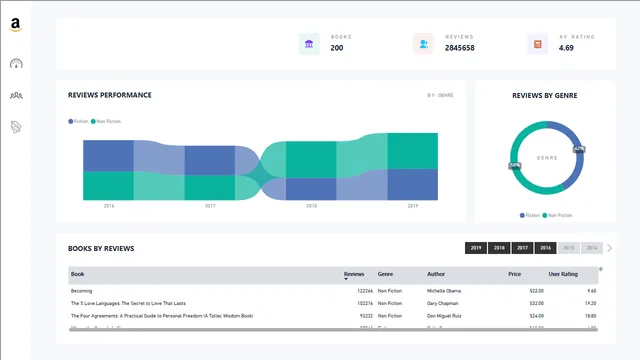Sort table by User Rating header
The height and width of the screenshot is (360, 640).
coord(563,274)
